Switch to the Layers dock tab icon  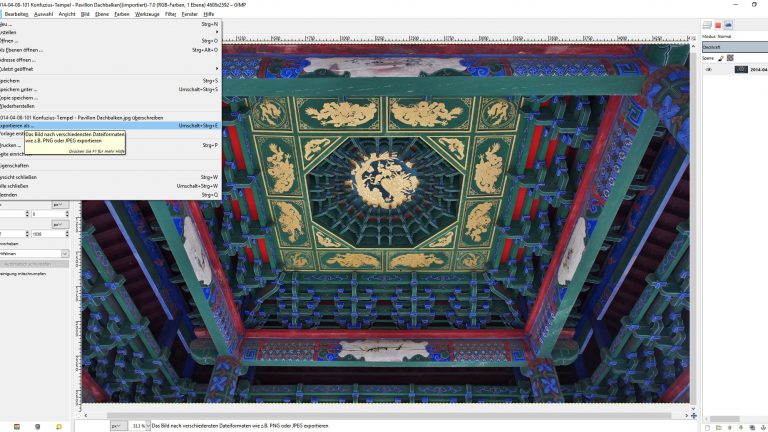click(707, 24)
